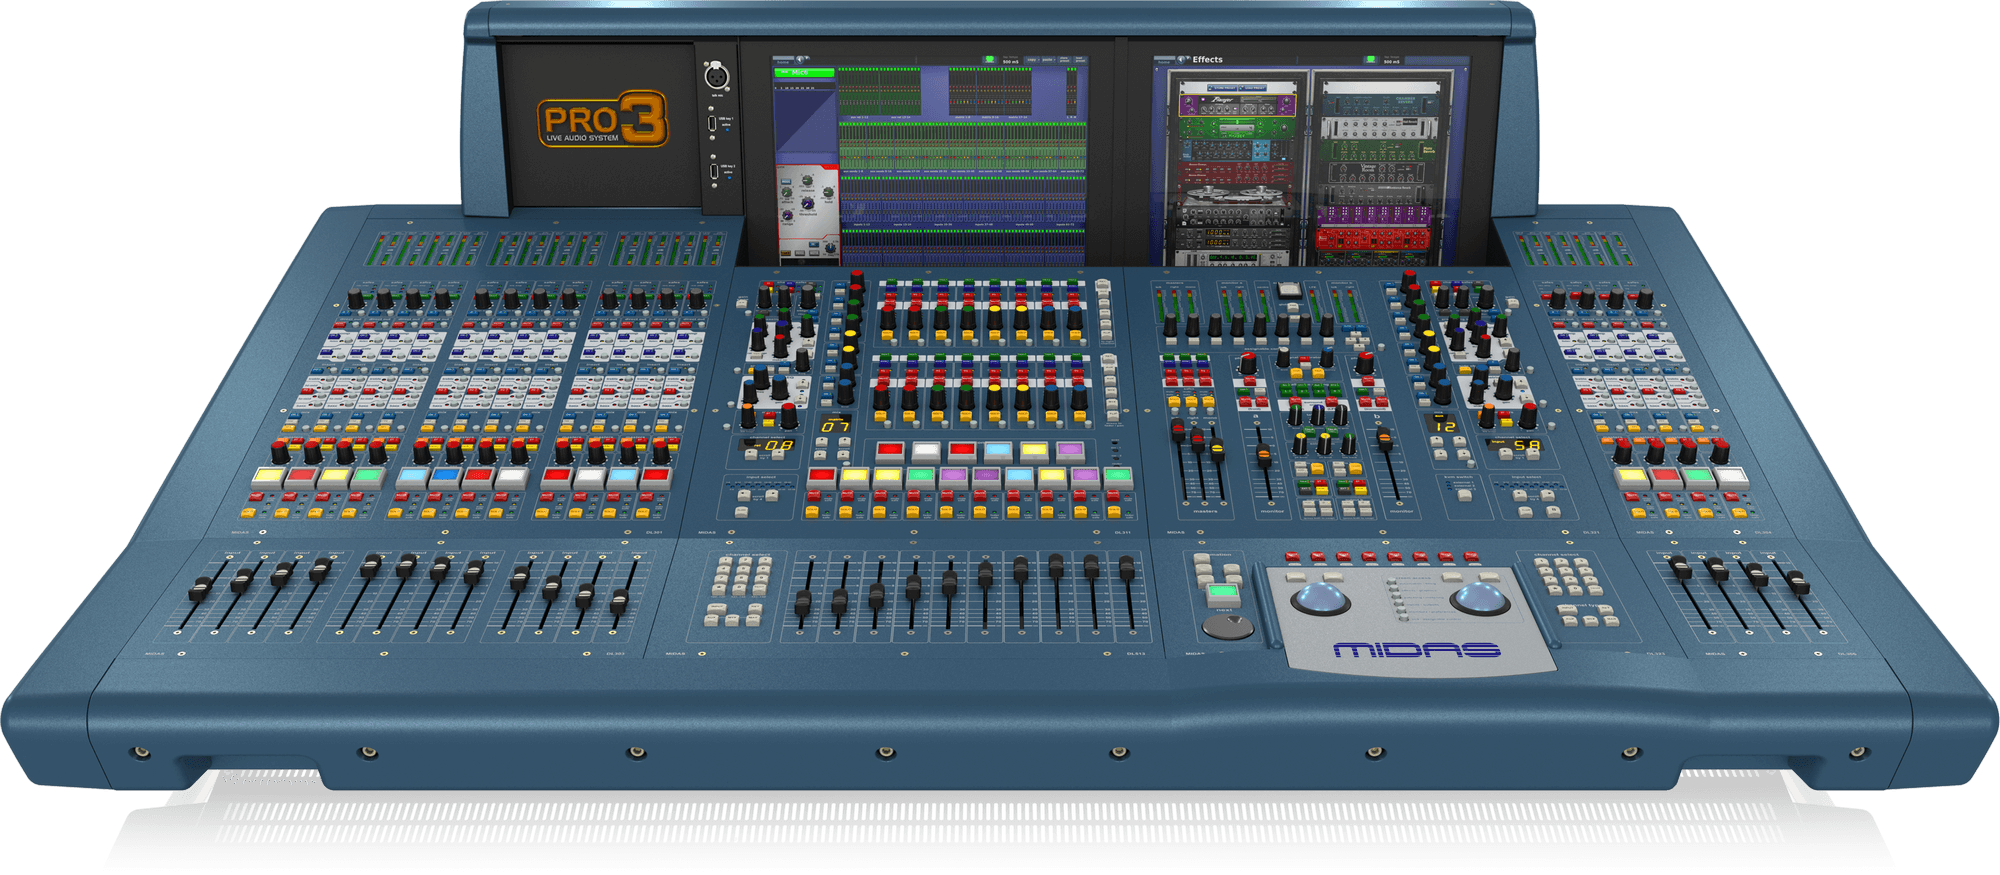Select the lower USB port beside the logo
The image size is (2000, 875).
(713, 172)
